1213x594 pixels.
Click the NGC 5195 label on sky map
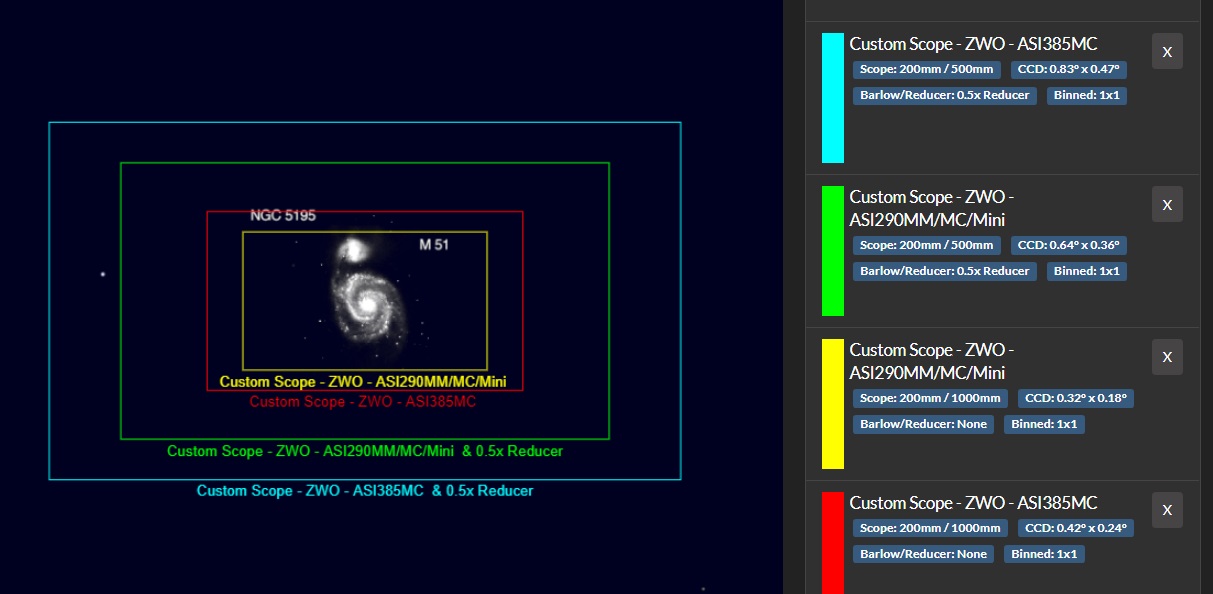click(x=283, y=215)
